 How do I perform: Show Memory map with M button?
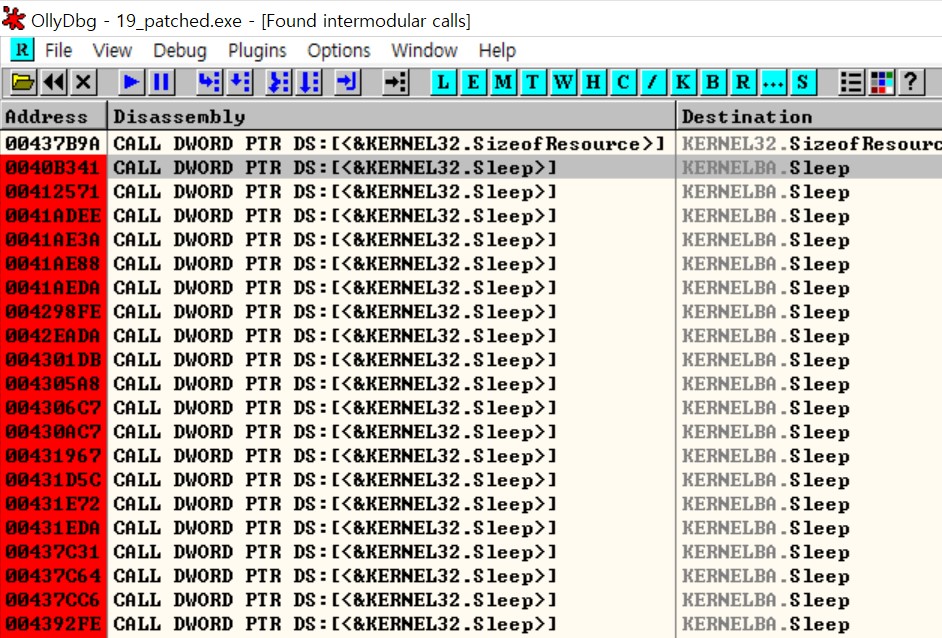(x=503, y=82)
